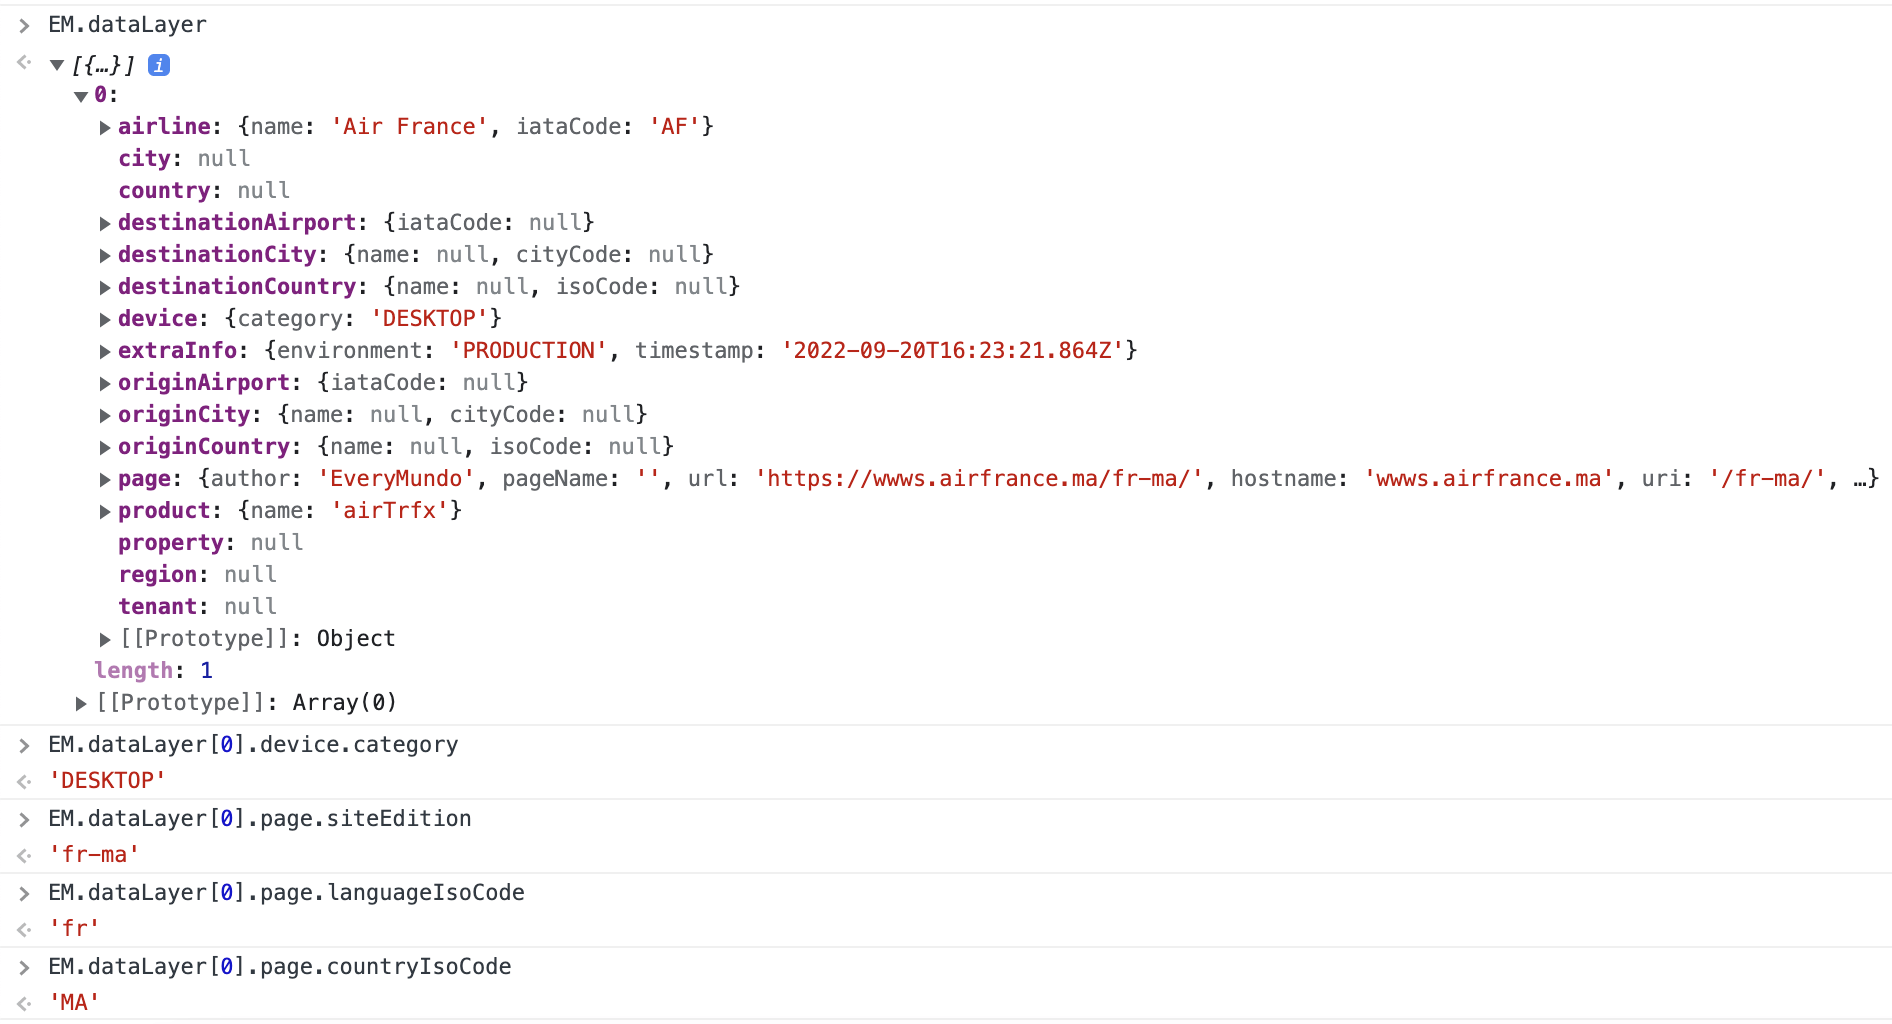Expand the originAirport property
1892x1024 pixels.
pyautogui.click(x=105, y=383)
